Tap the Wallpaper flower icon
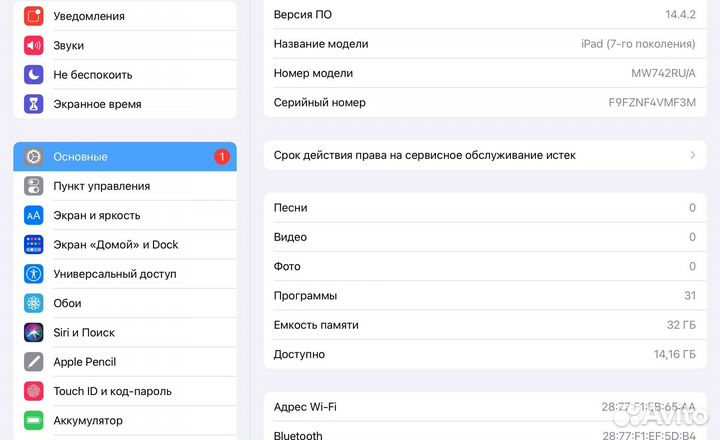The width and height of the screenshot is (720, 440). (34, 303)
